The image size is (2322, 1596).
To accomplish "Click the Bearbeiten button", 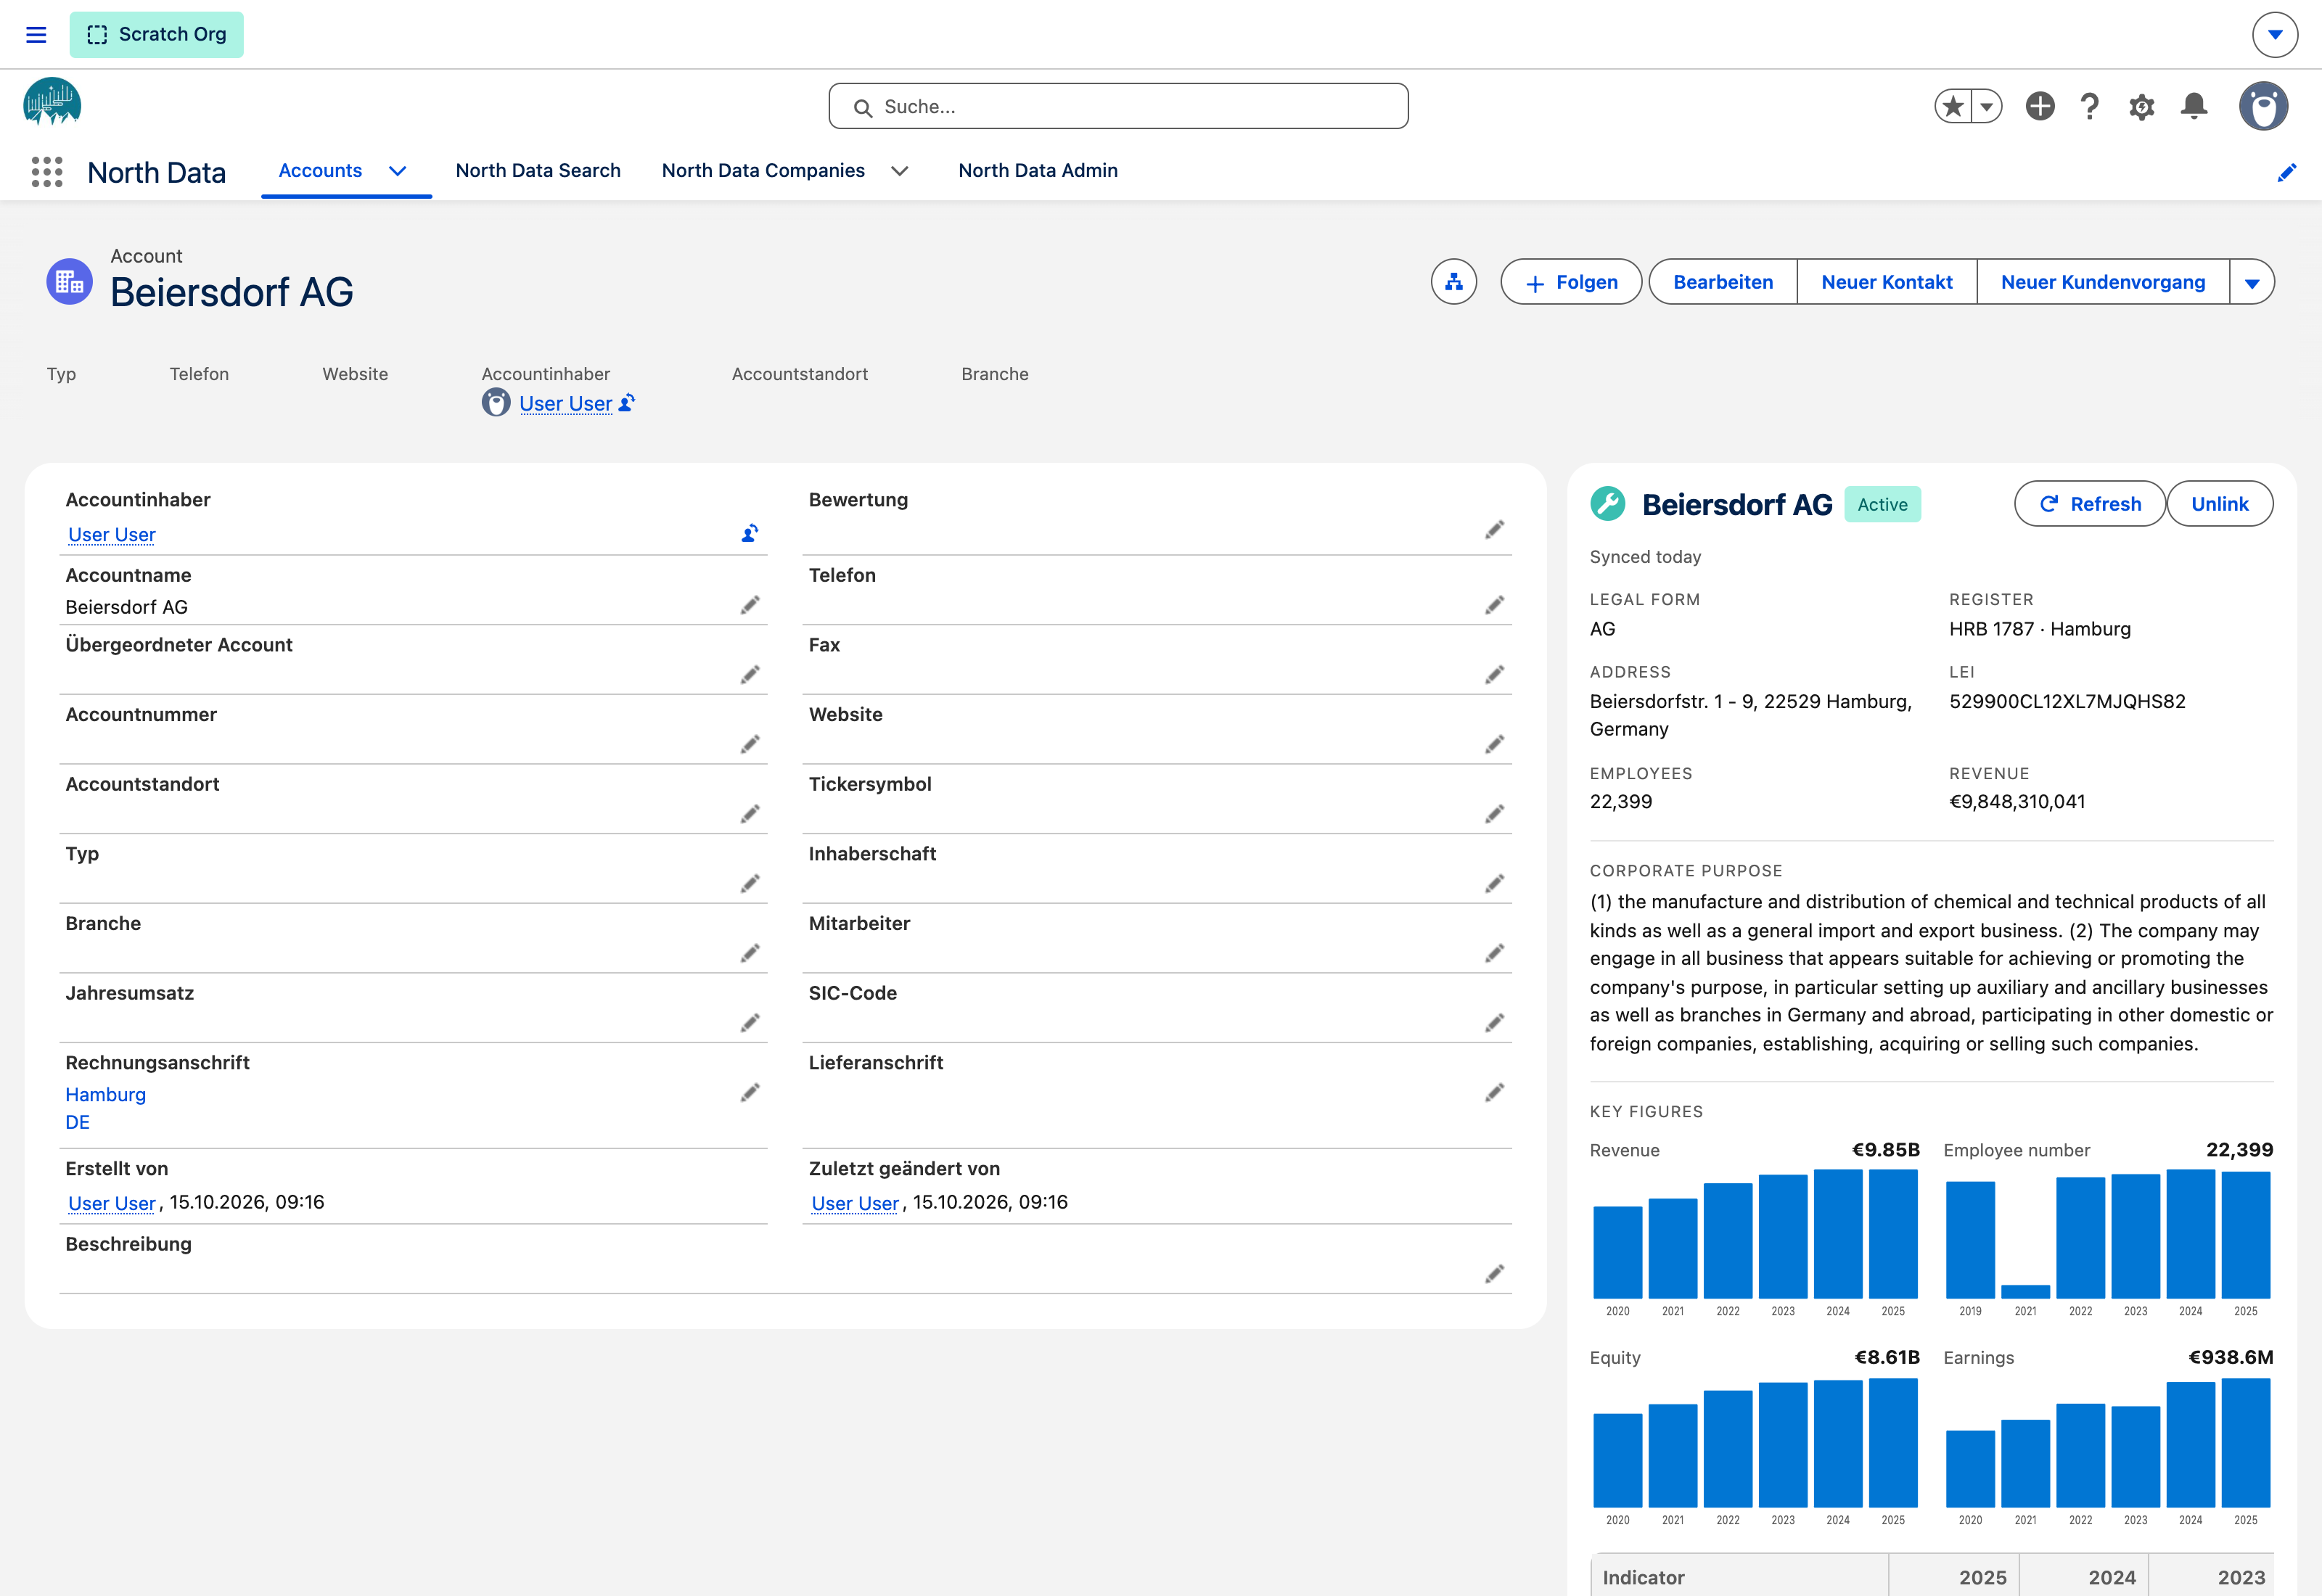I will tap(1723, 282).
